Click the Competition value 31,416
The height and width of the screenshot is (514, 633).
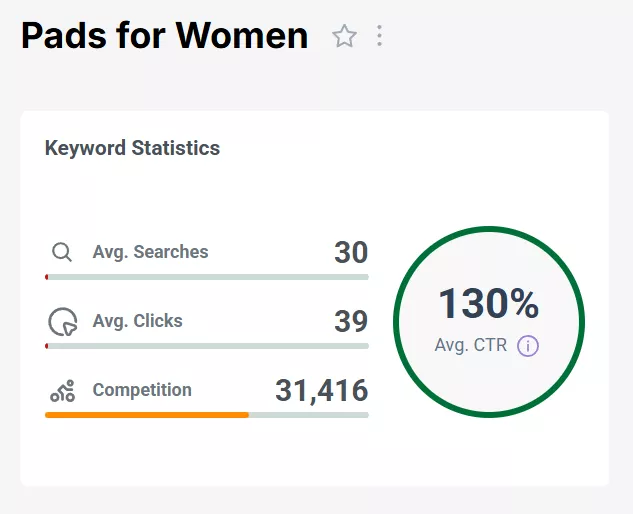(321, 391)
